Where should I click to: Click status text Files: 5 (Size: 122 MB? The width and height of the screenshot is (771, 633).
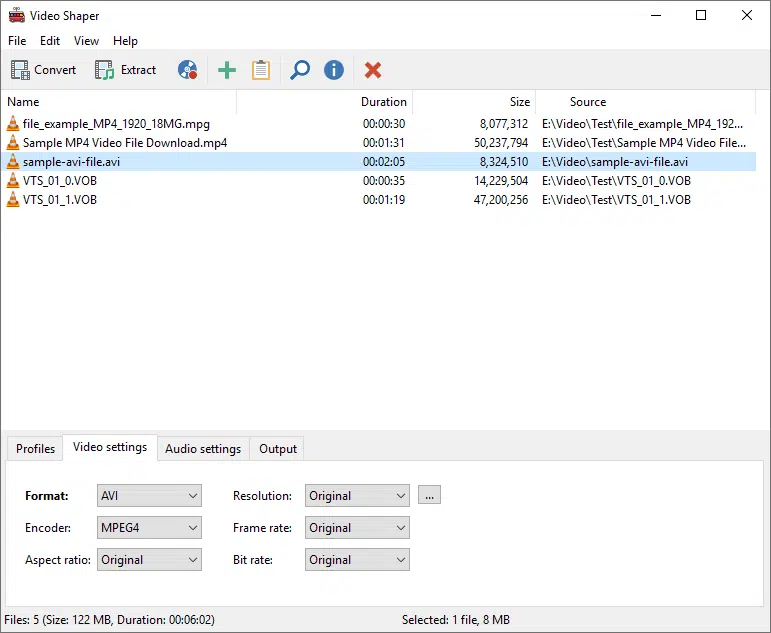point(109,620)
